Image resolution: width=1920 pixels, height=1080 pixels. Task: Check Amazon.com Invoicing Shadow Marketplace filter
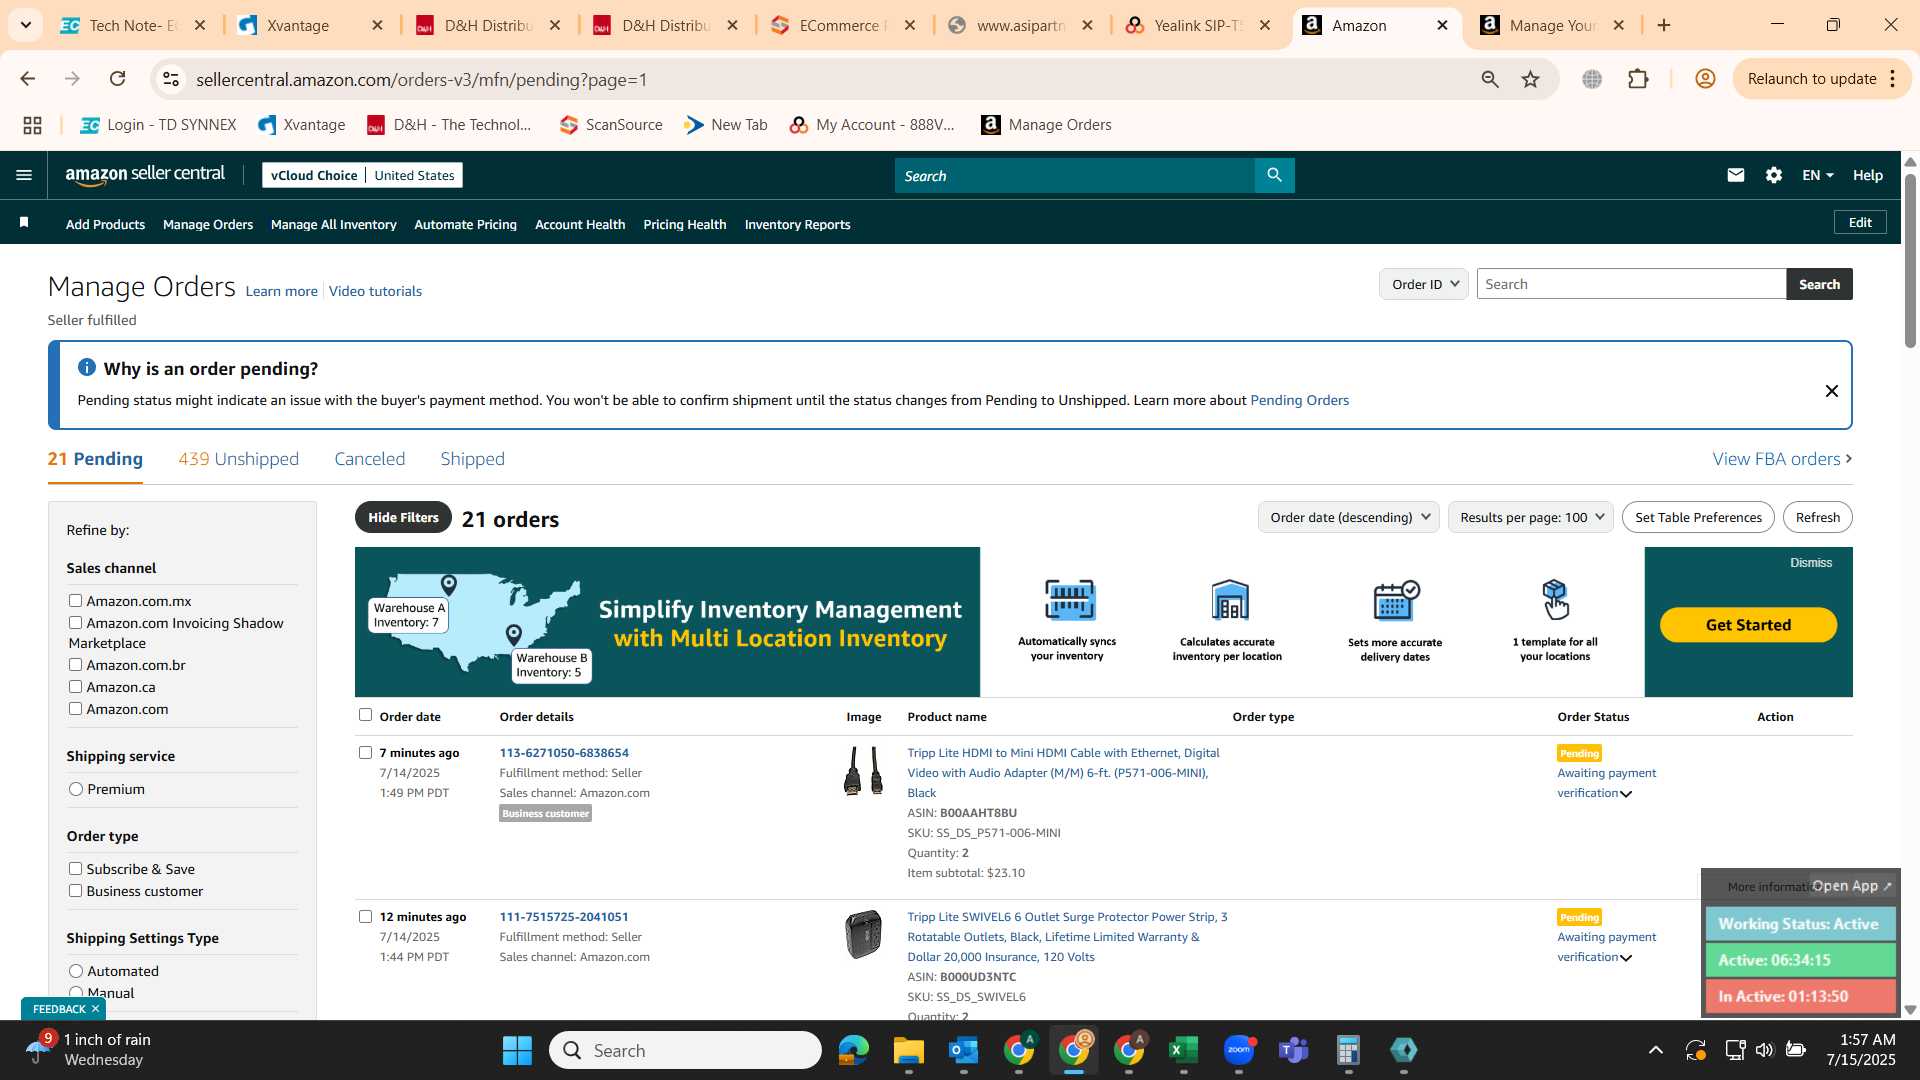75,622
